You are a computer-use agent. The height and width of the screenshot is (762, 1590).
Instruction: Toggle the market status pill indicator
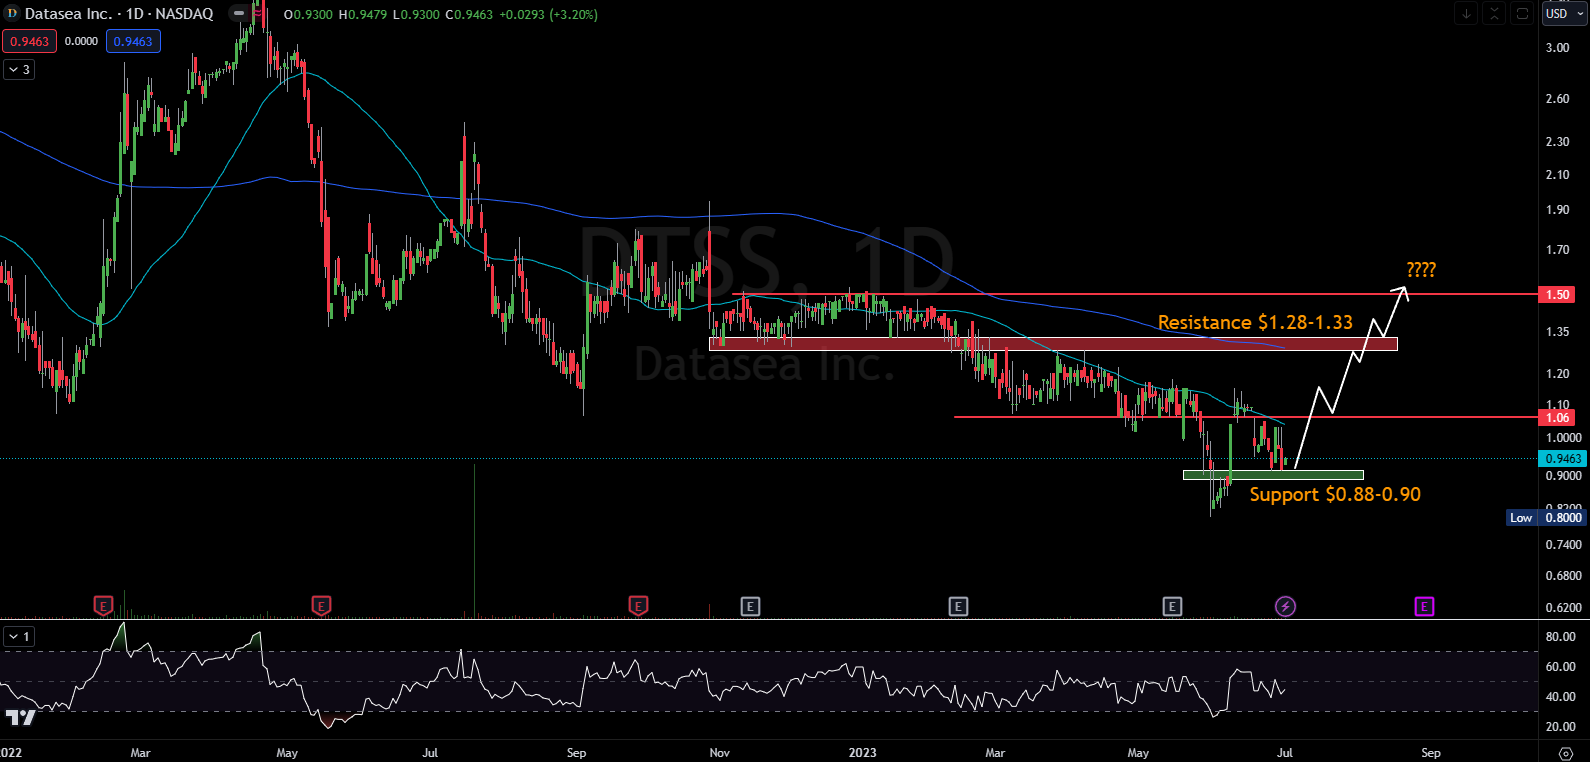239,14
